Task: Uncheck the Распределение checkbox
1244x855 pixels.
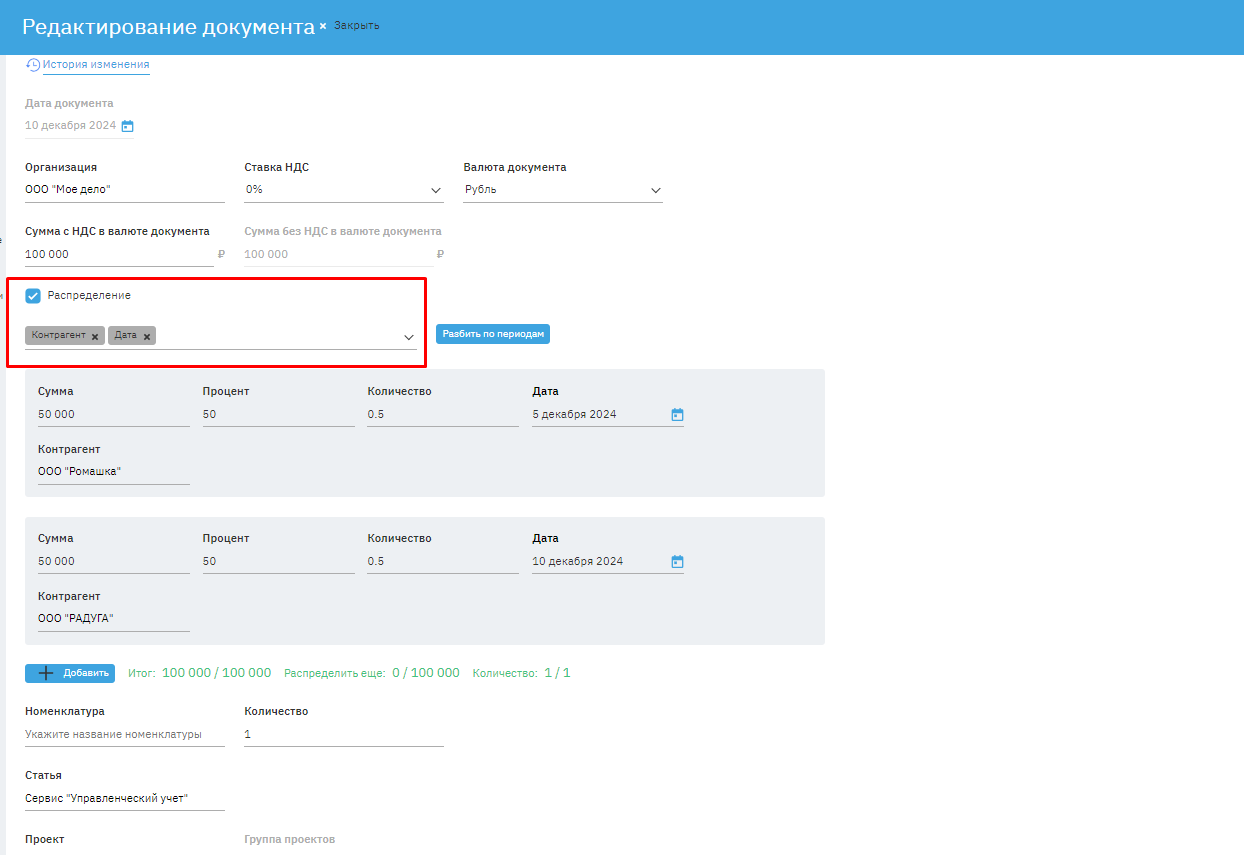Action: tap(33, 296)
